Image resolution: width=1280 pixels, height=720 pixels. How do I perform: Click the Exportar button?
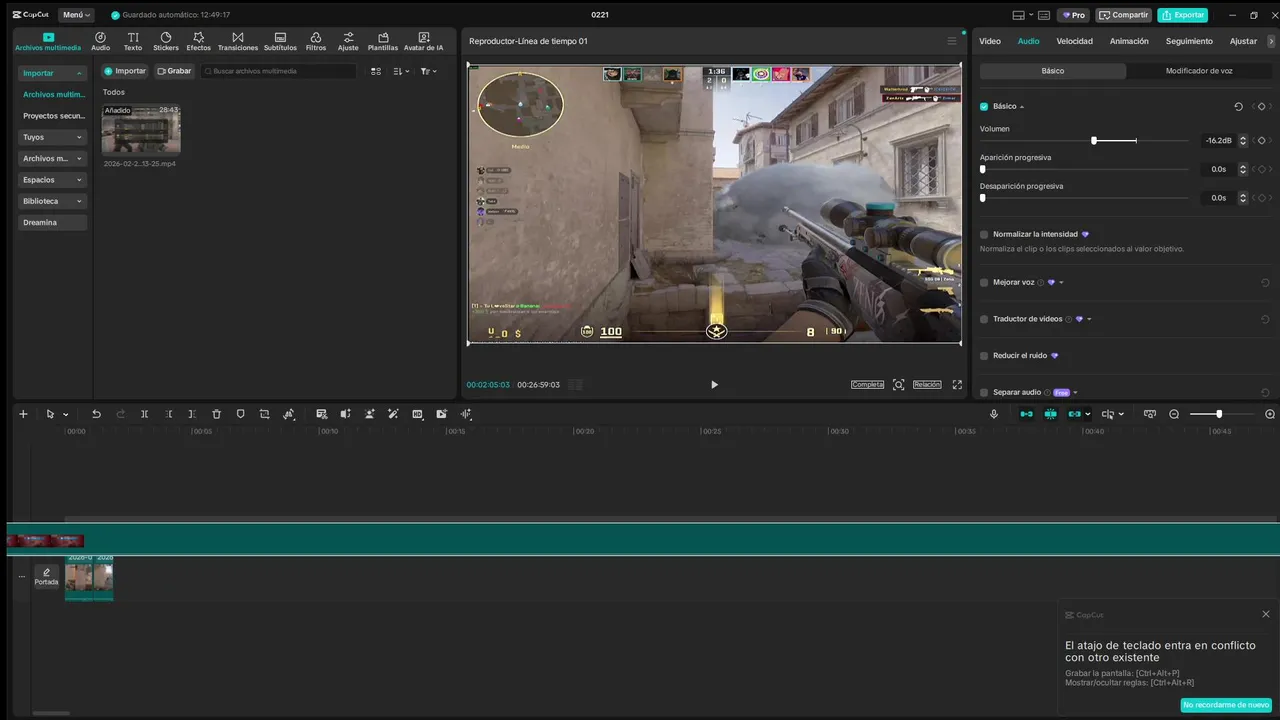coord(1182,15)
